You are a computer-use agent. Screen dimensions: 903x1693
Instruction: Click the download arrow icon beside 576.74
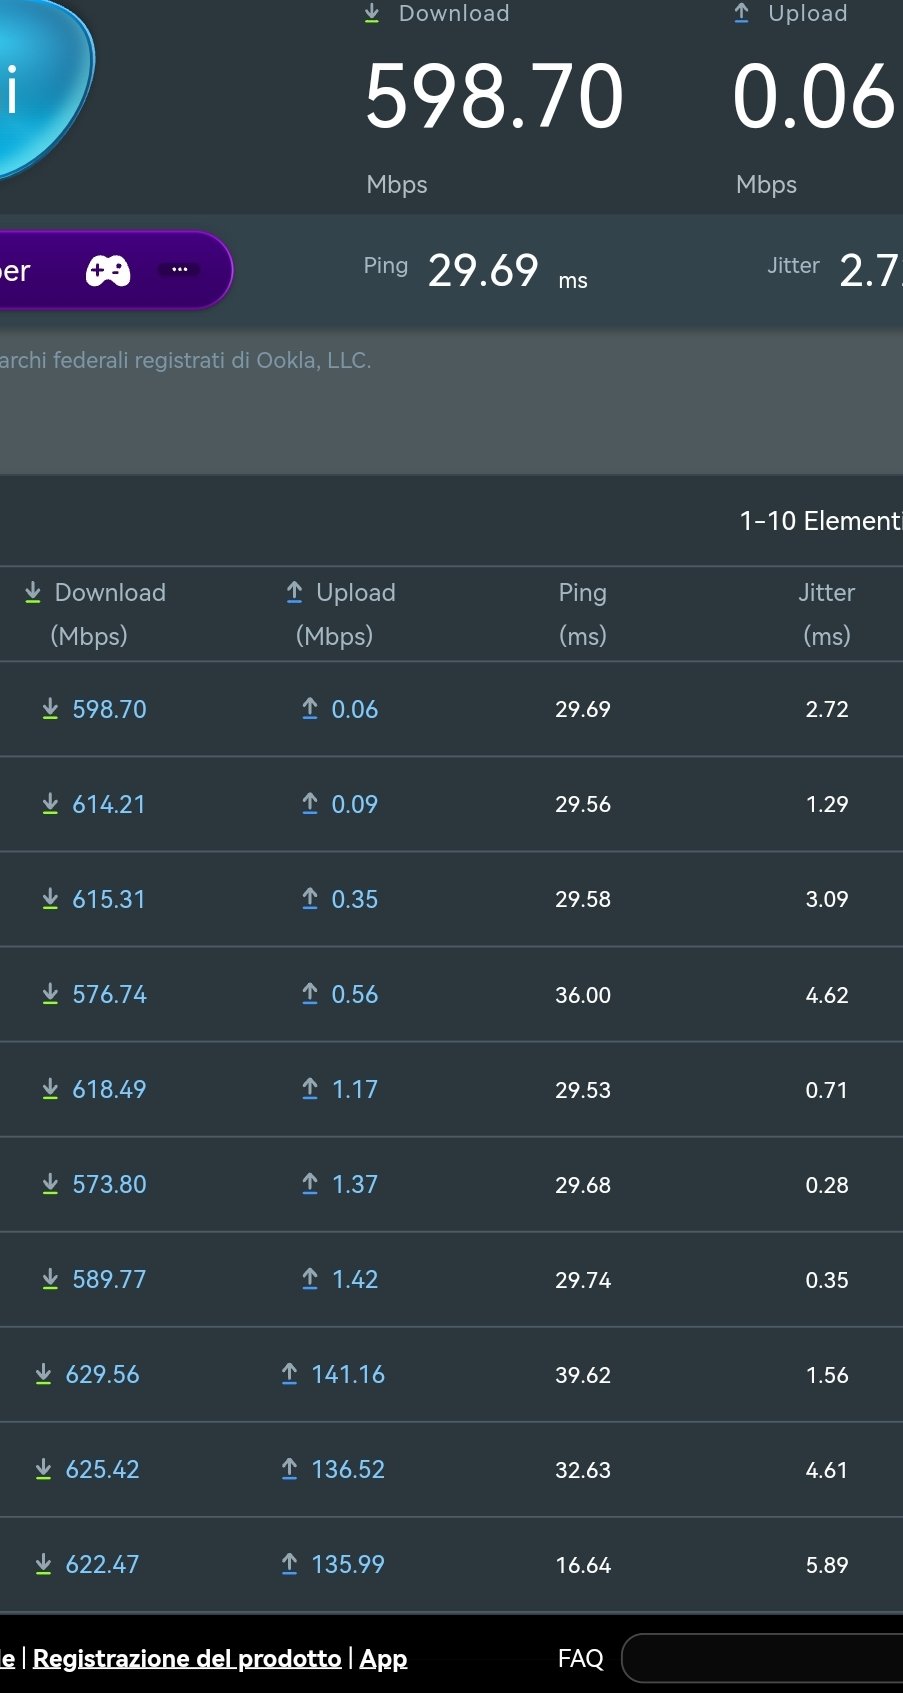[x=50, y=994]
